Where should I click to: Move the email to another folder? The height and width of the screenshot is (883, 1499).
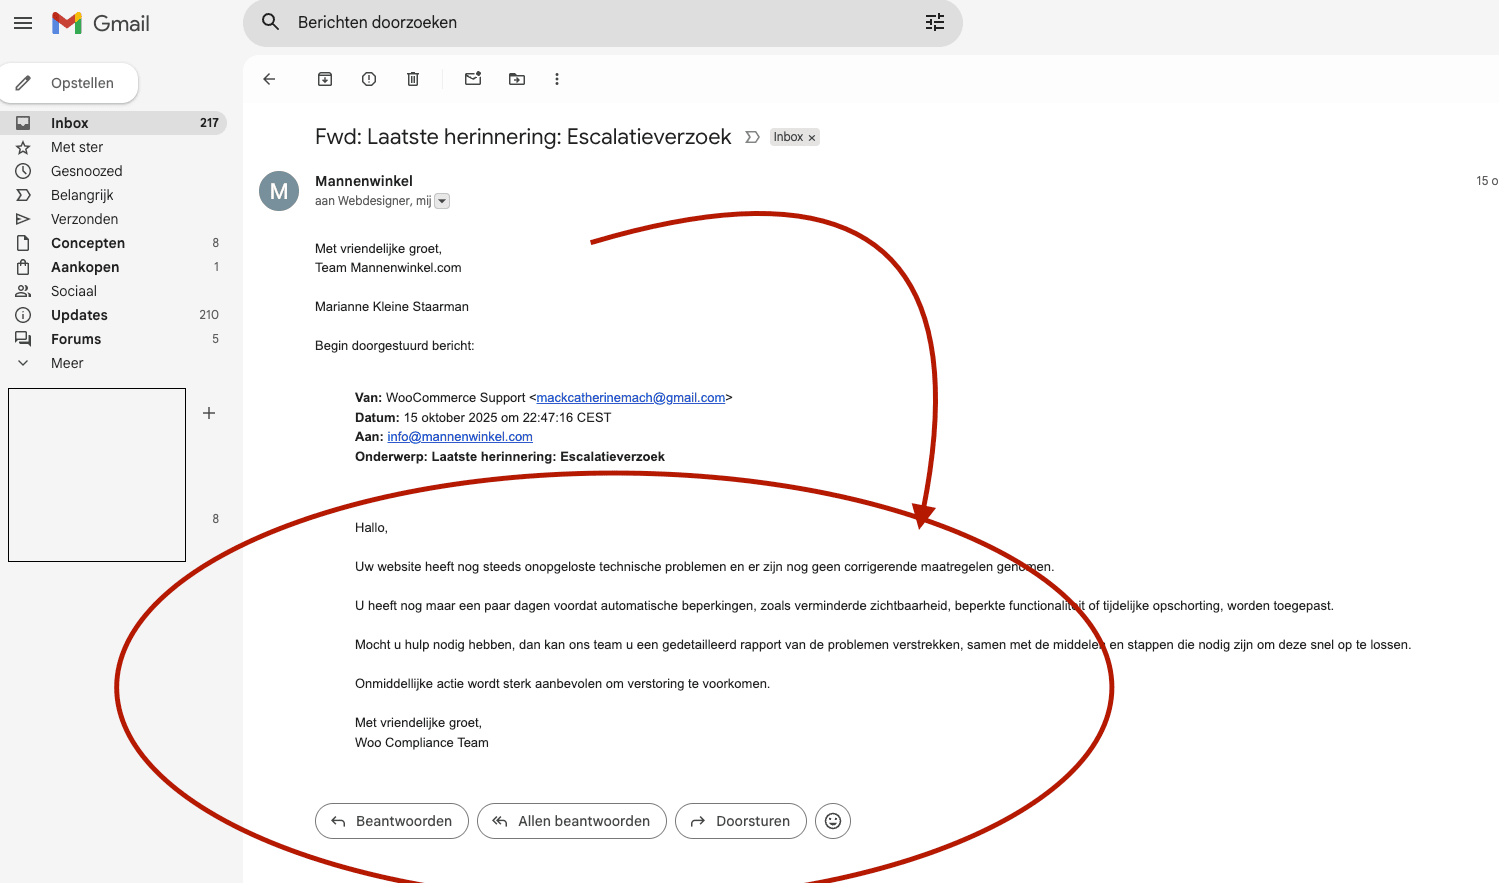(516, 78)
